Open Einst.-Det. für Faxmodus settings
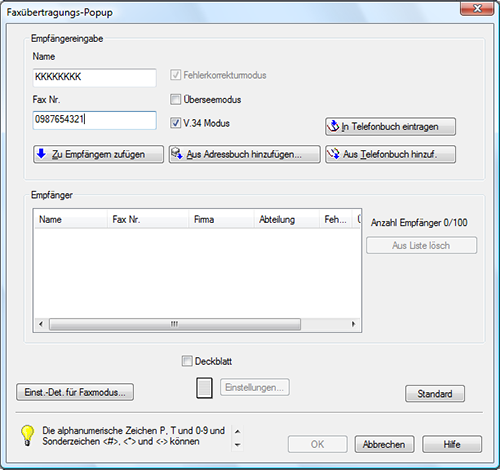The height and width of the screenshot is (470, 500). [x=75, y=392]
